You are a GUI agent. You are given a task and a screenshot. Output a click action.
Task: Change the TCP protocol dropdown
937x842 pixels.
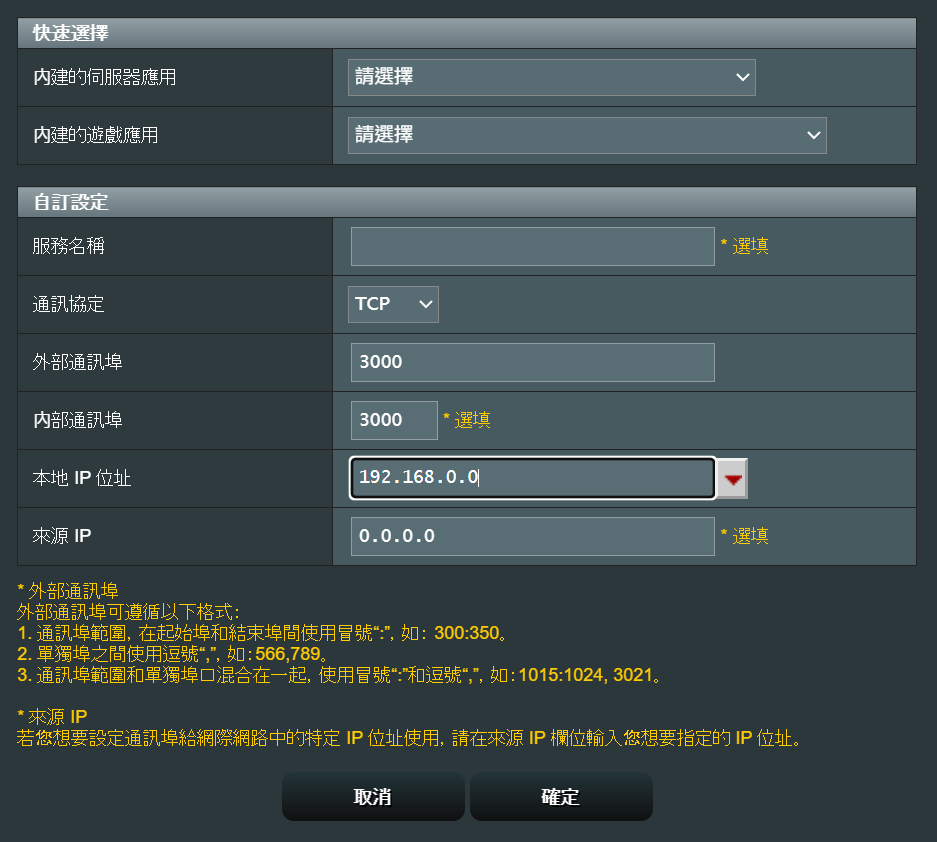click(x=393, y=304)
